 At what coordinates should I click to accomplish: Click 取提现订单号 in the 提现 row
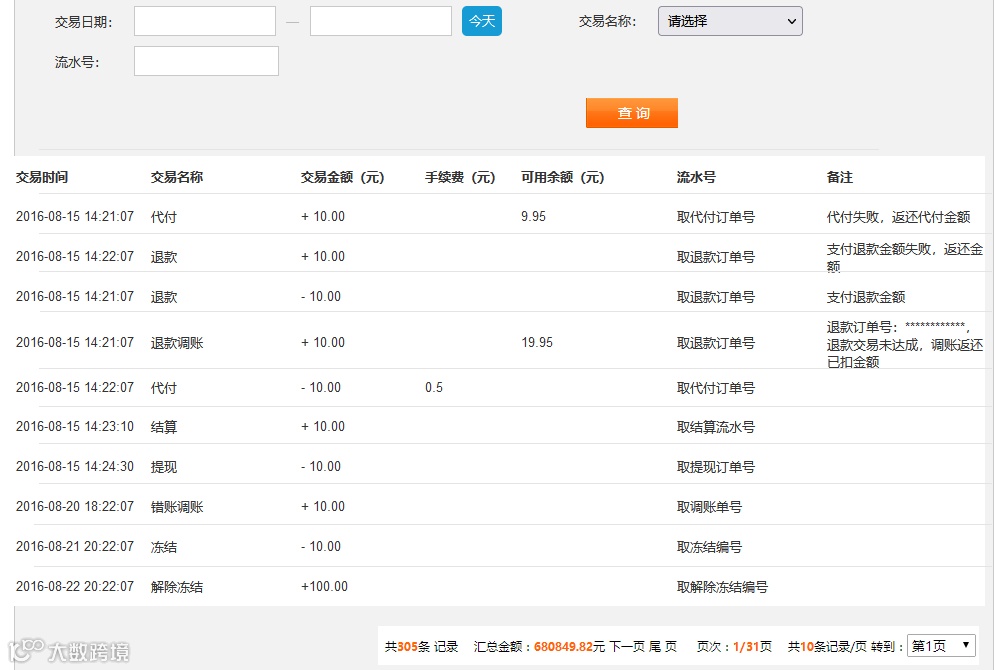[x=716, y=467]
